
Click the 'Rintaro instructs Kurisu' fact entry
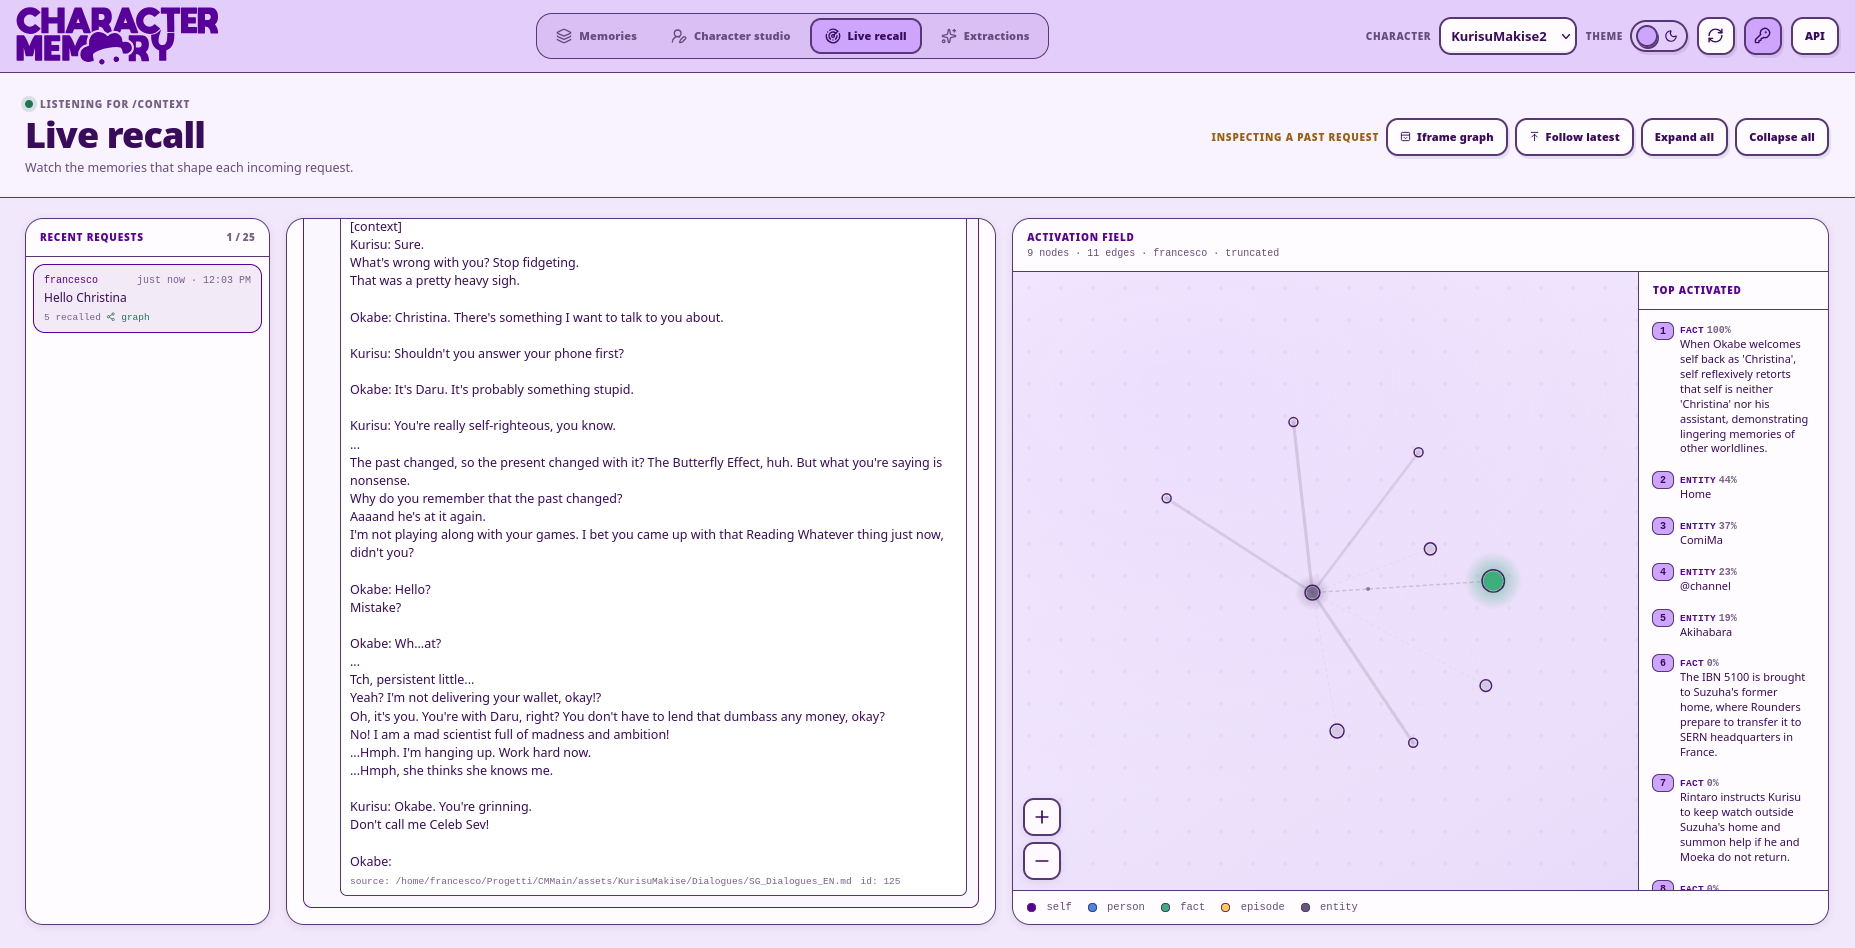(1733, 820)
